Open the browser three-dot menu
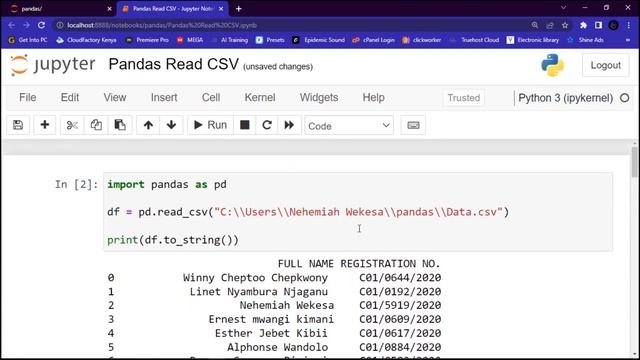640x360 pixels. [x=629, y=25]
